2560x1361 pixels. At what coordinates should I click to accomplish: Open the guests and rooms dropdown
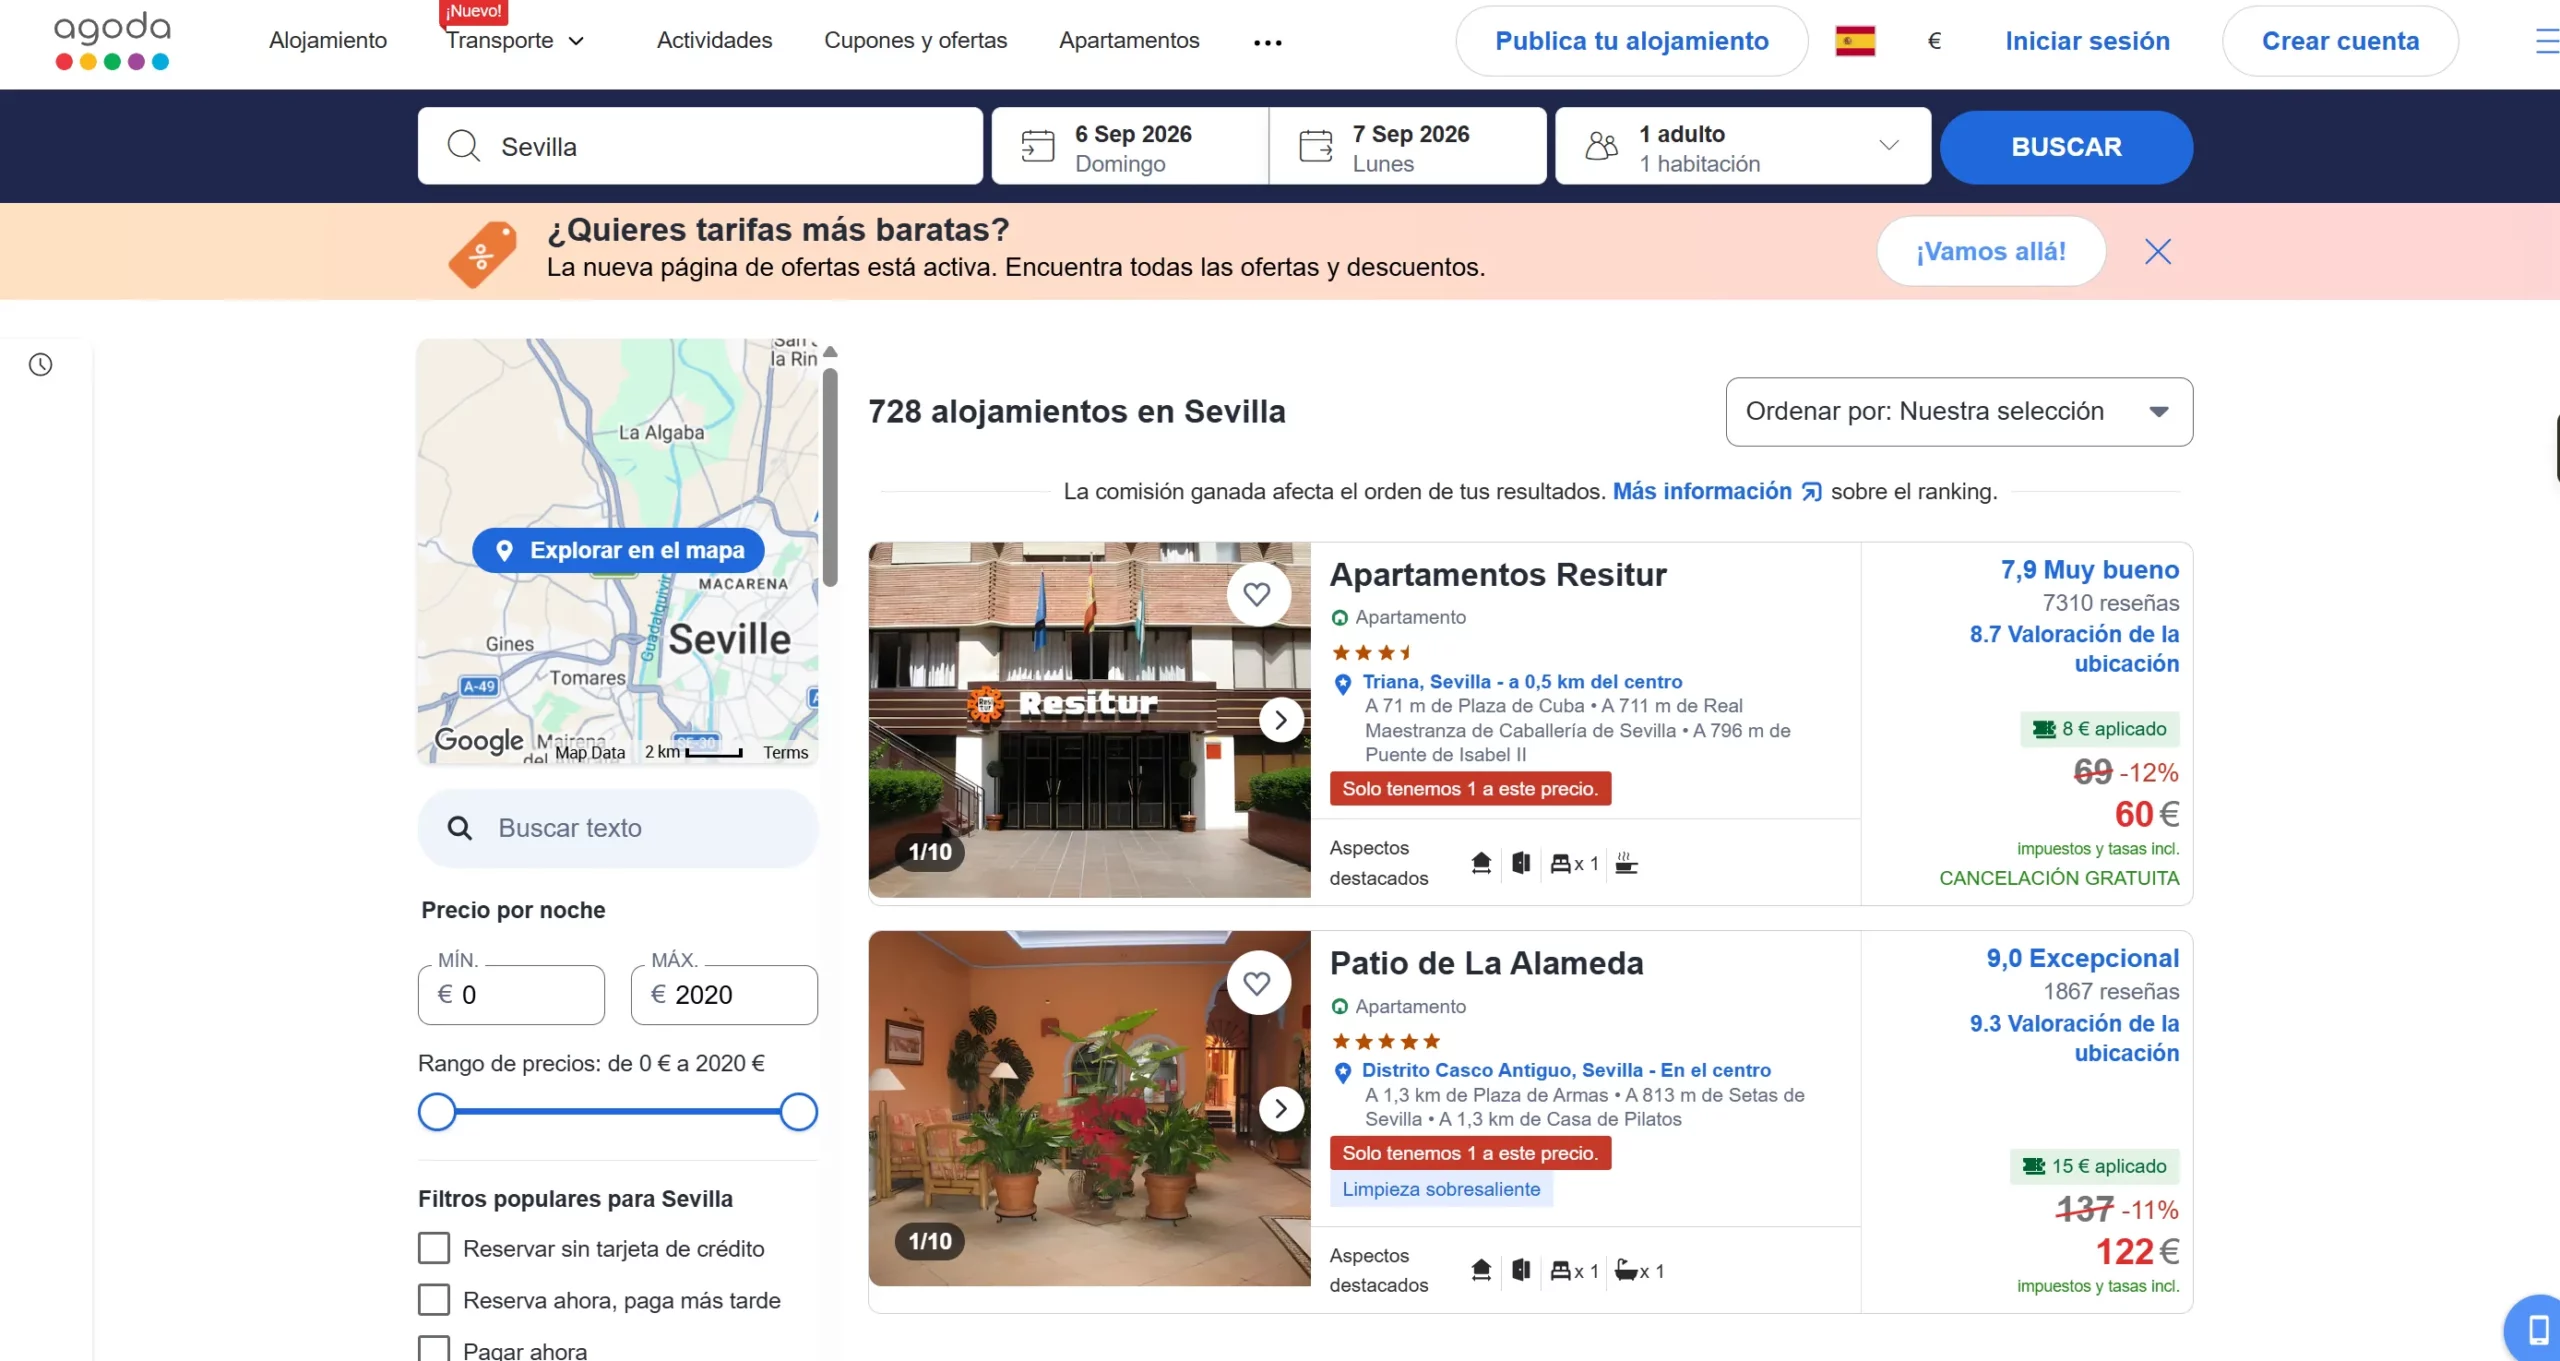1743,146
